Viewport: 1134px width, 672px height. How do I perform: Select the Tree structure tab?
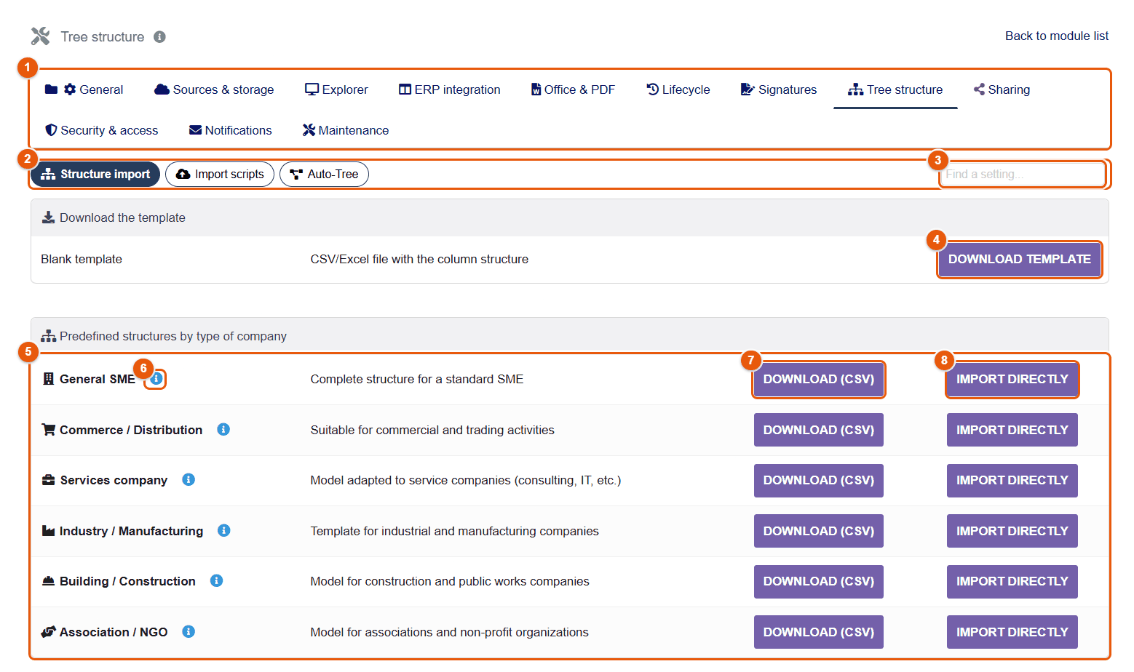click(895, 90)
